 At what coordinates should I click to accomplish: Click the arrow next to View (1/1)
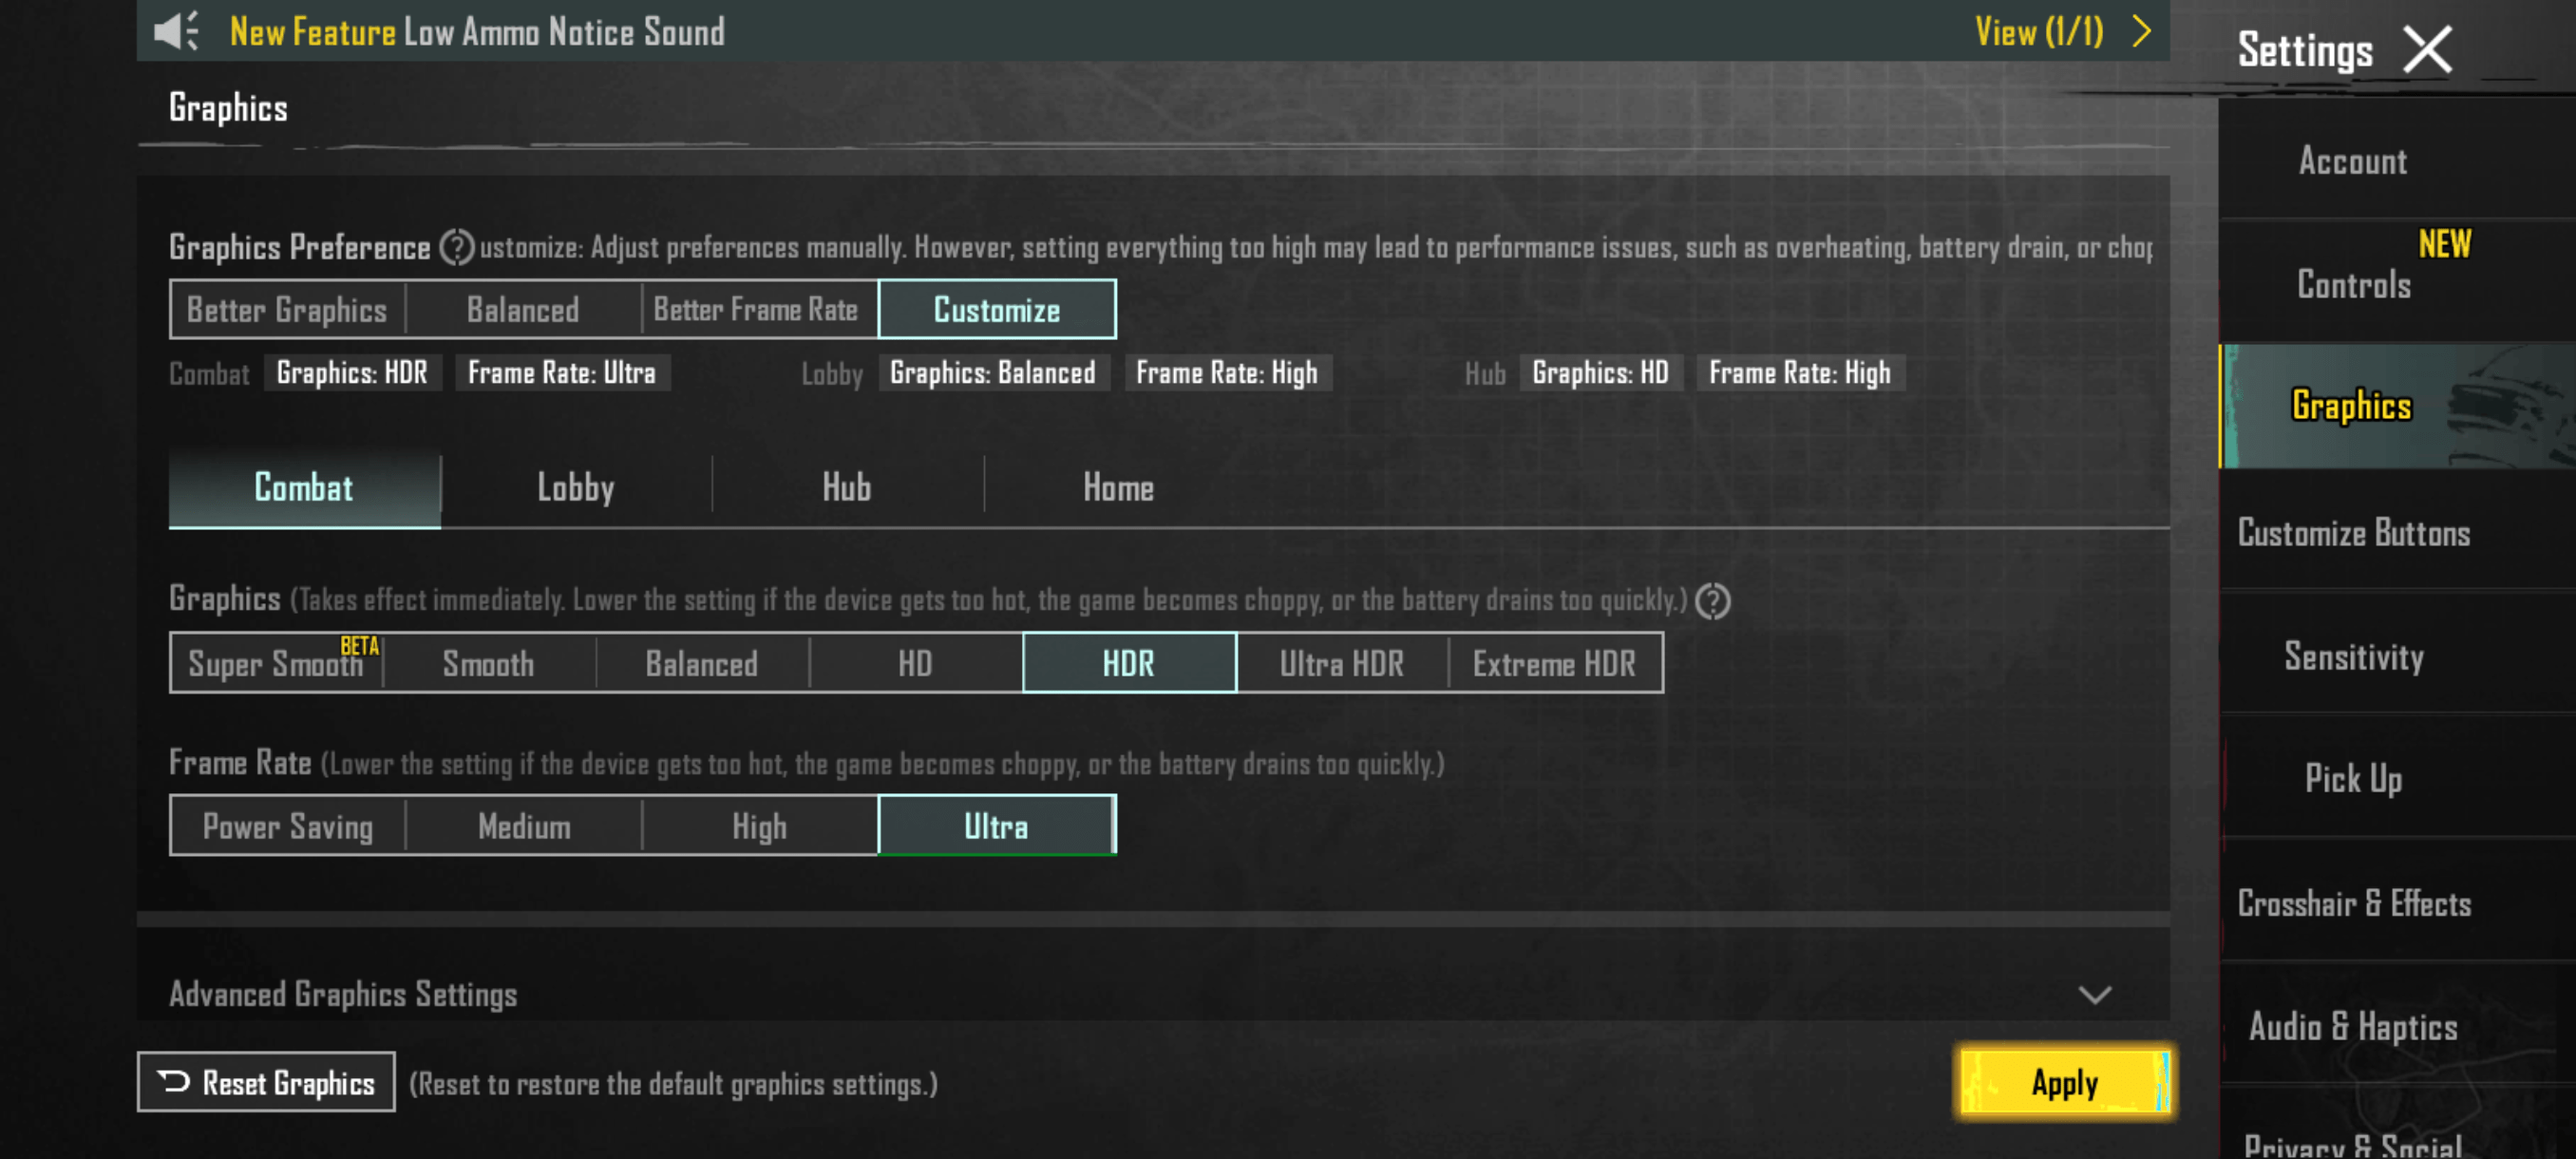coord(2142,31)
